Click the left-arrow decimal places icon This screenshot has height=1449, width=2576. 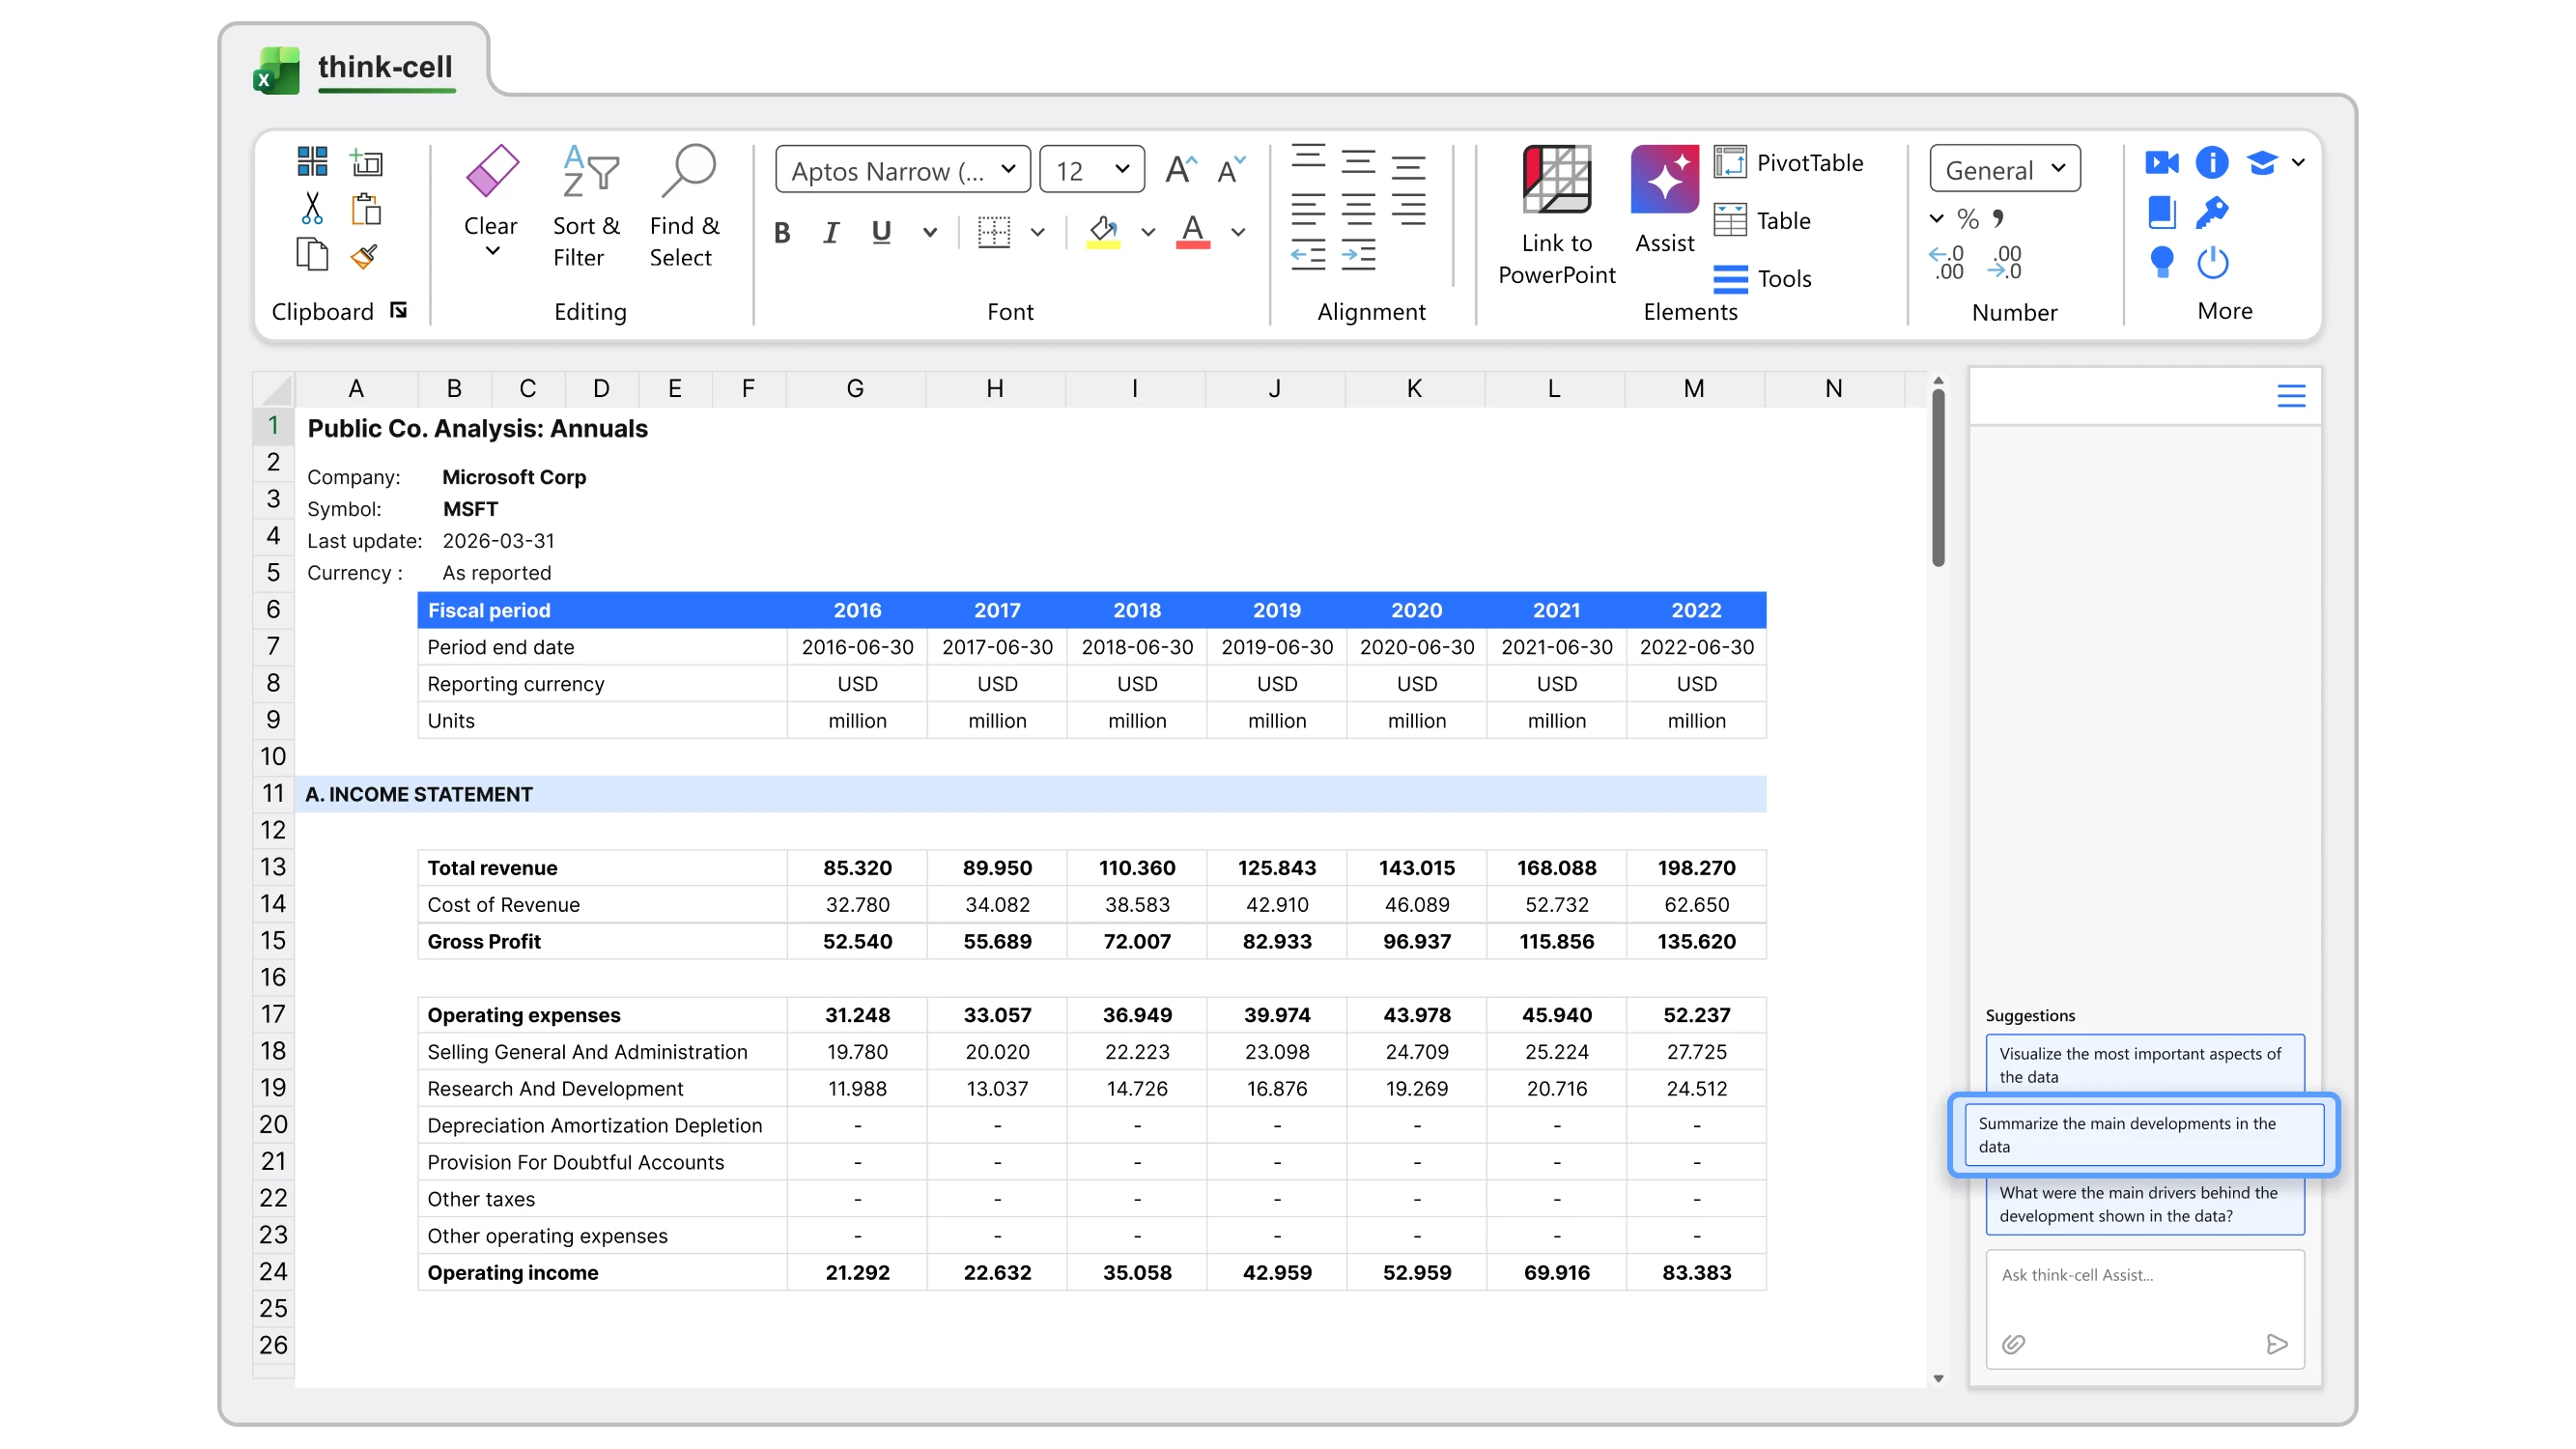coord(1946,262)
